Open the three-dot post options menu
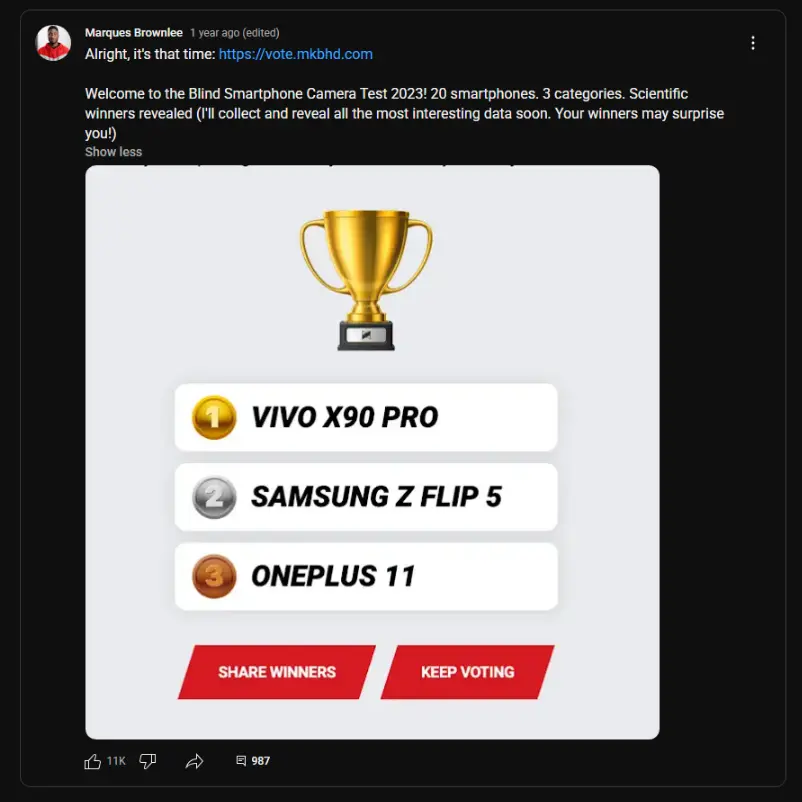This screenshot has height=802, width=802. point(752,43)
